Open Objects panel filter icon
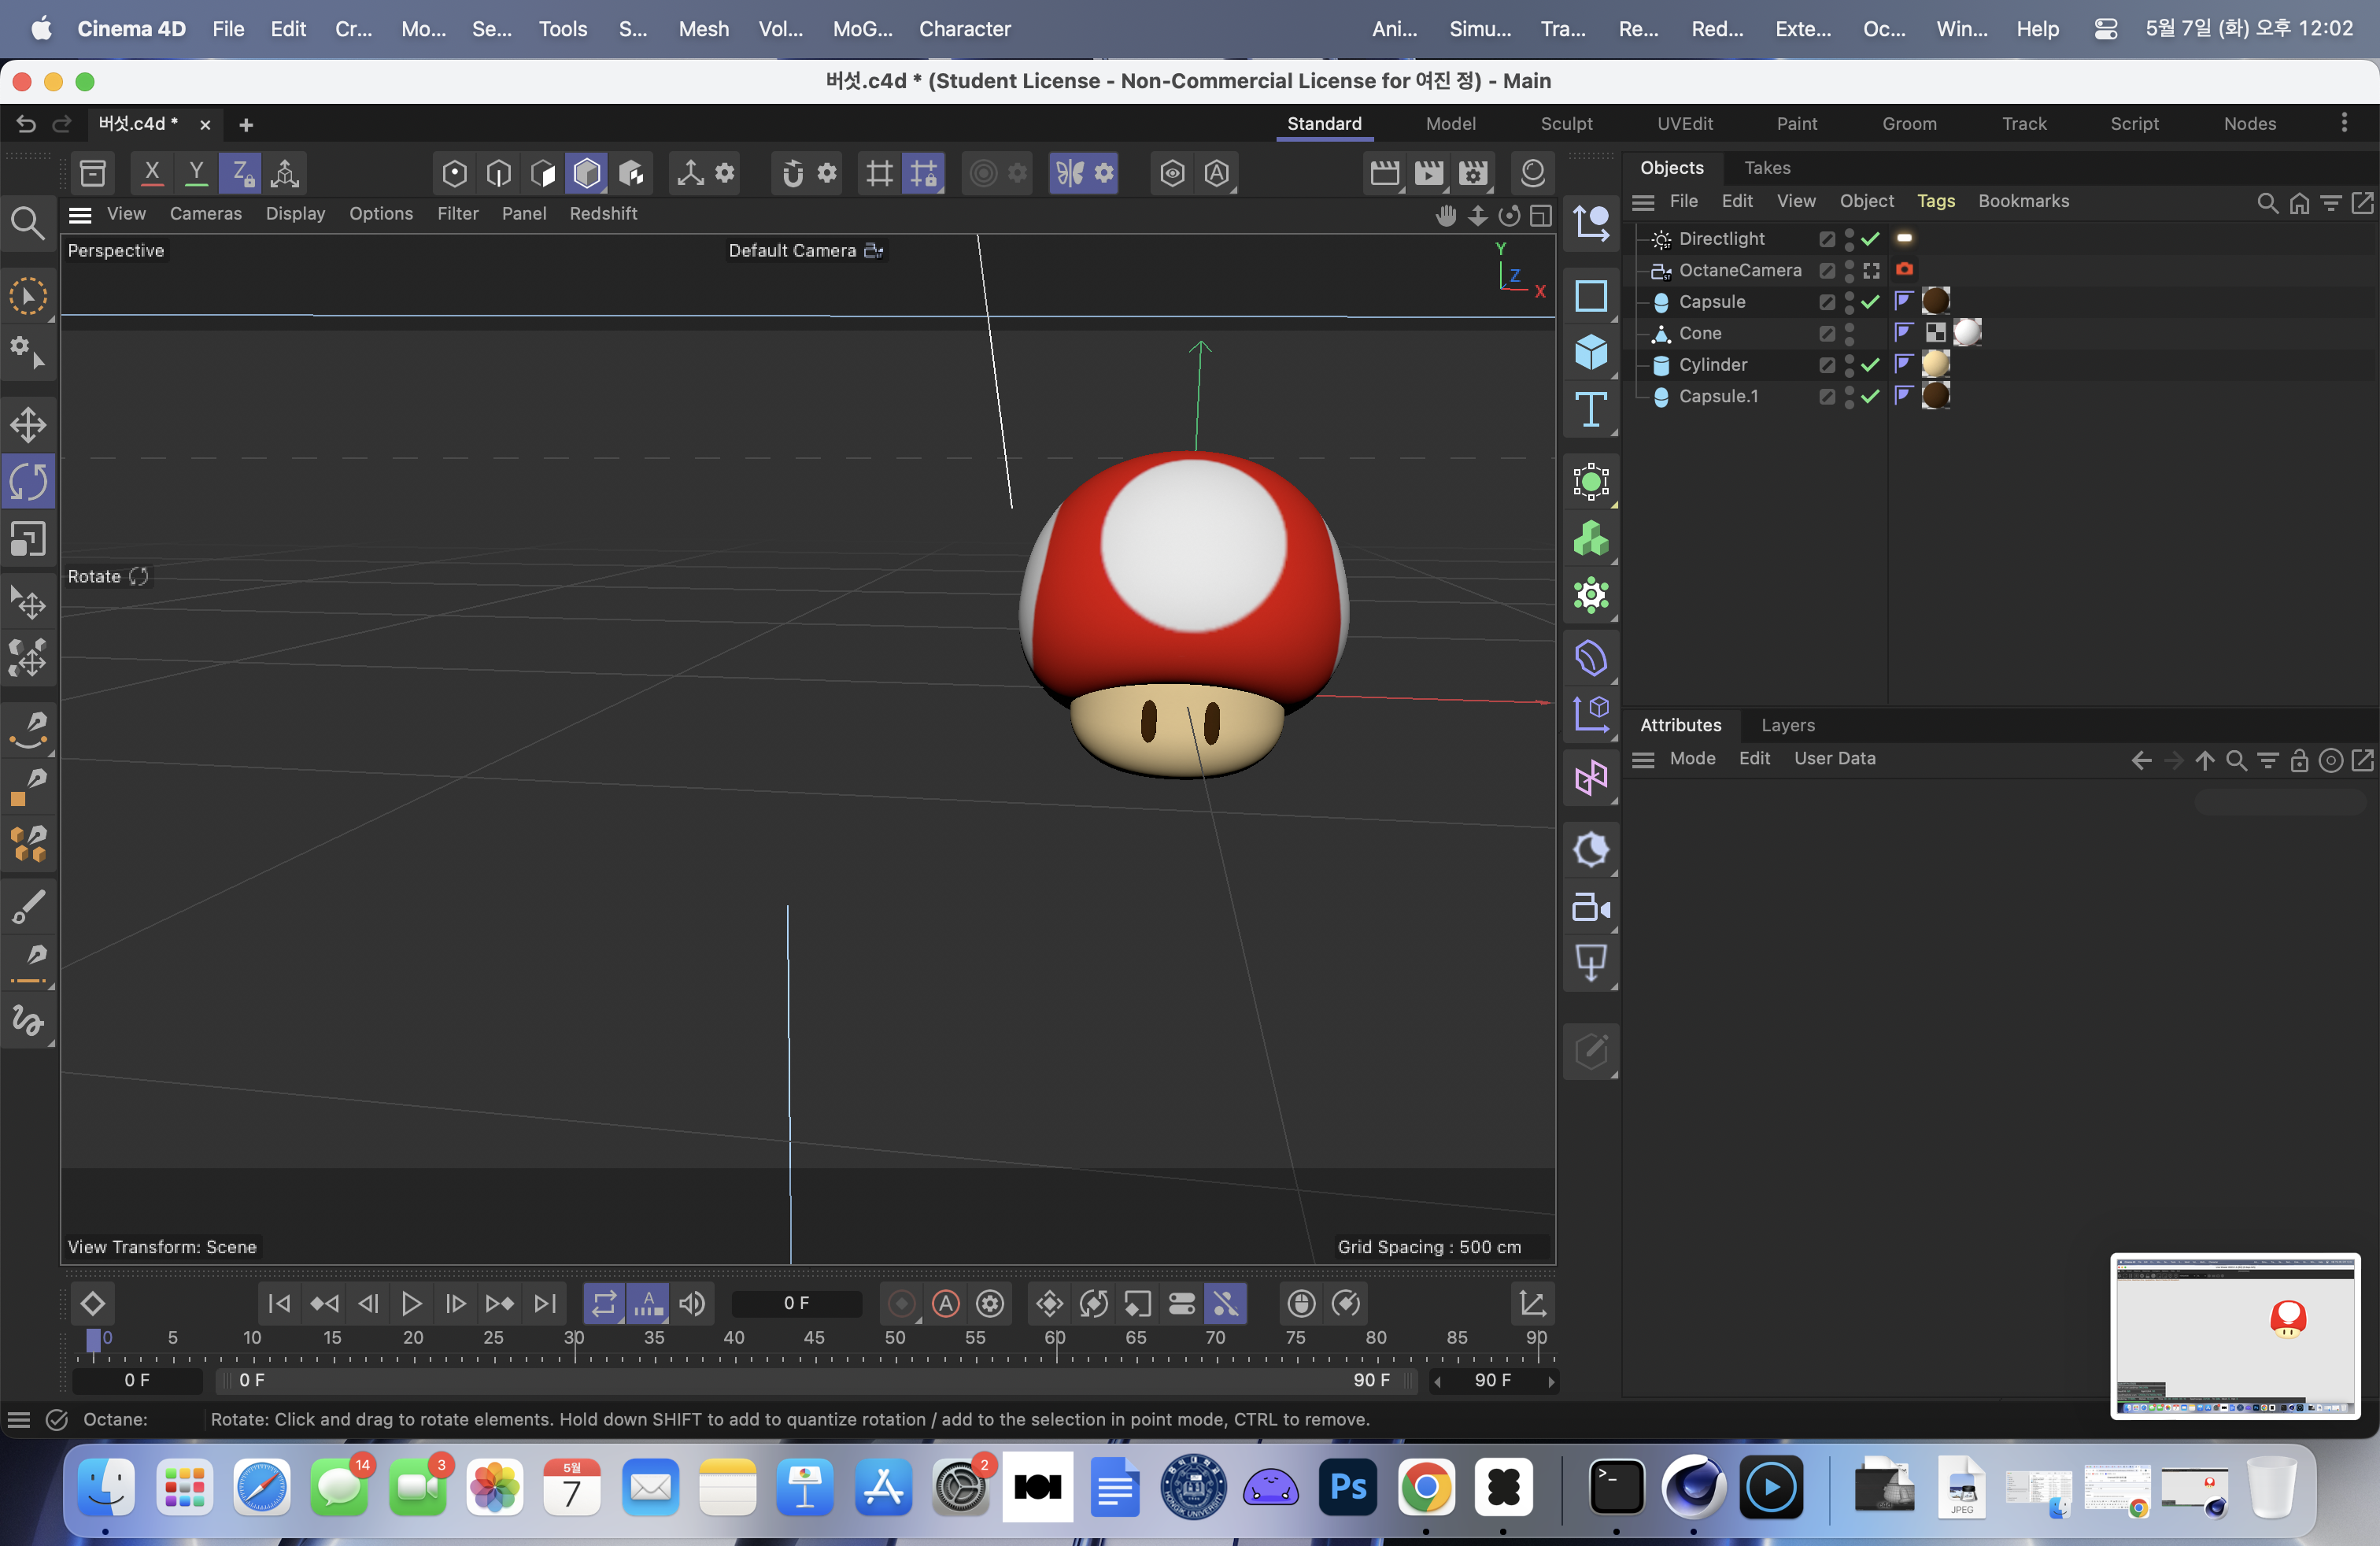2380x1546 pixels. tap(2331, 203)
